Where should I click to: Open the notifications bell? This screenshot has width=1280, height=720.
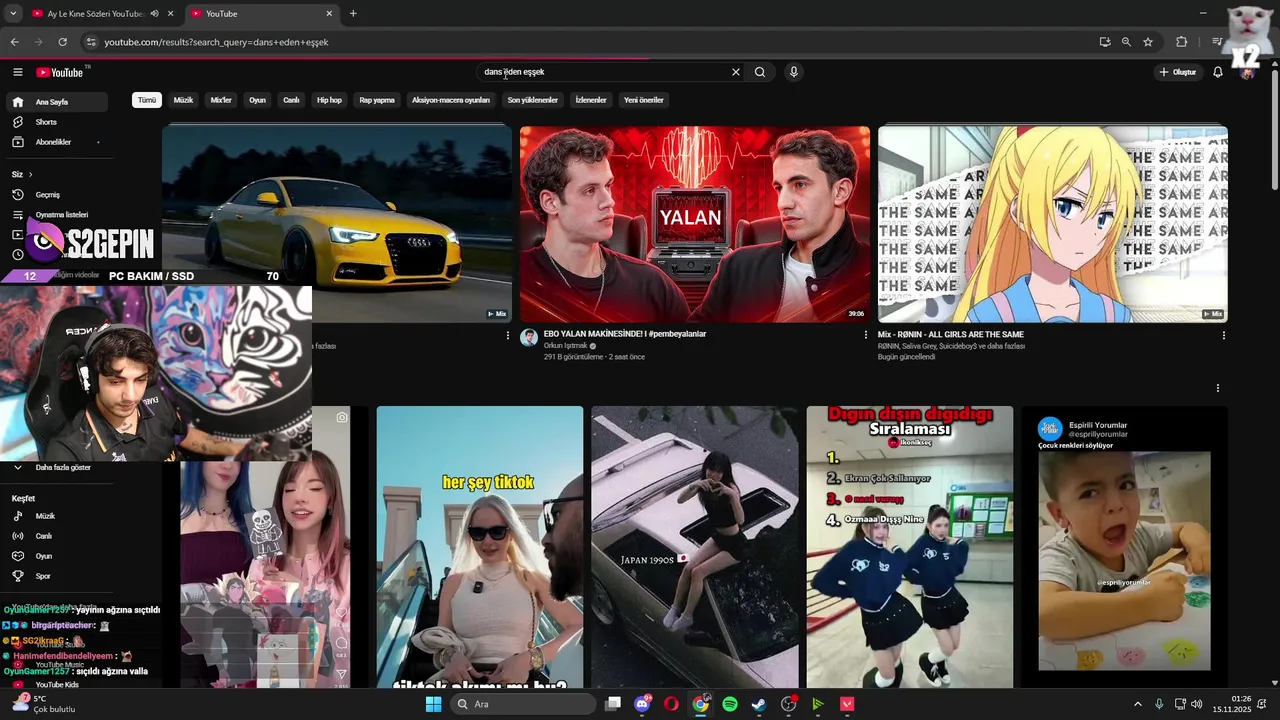pos(1218,72)
